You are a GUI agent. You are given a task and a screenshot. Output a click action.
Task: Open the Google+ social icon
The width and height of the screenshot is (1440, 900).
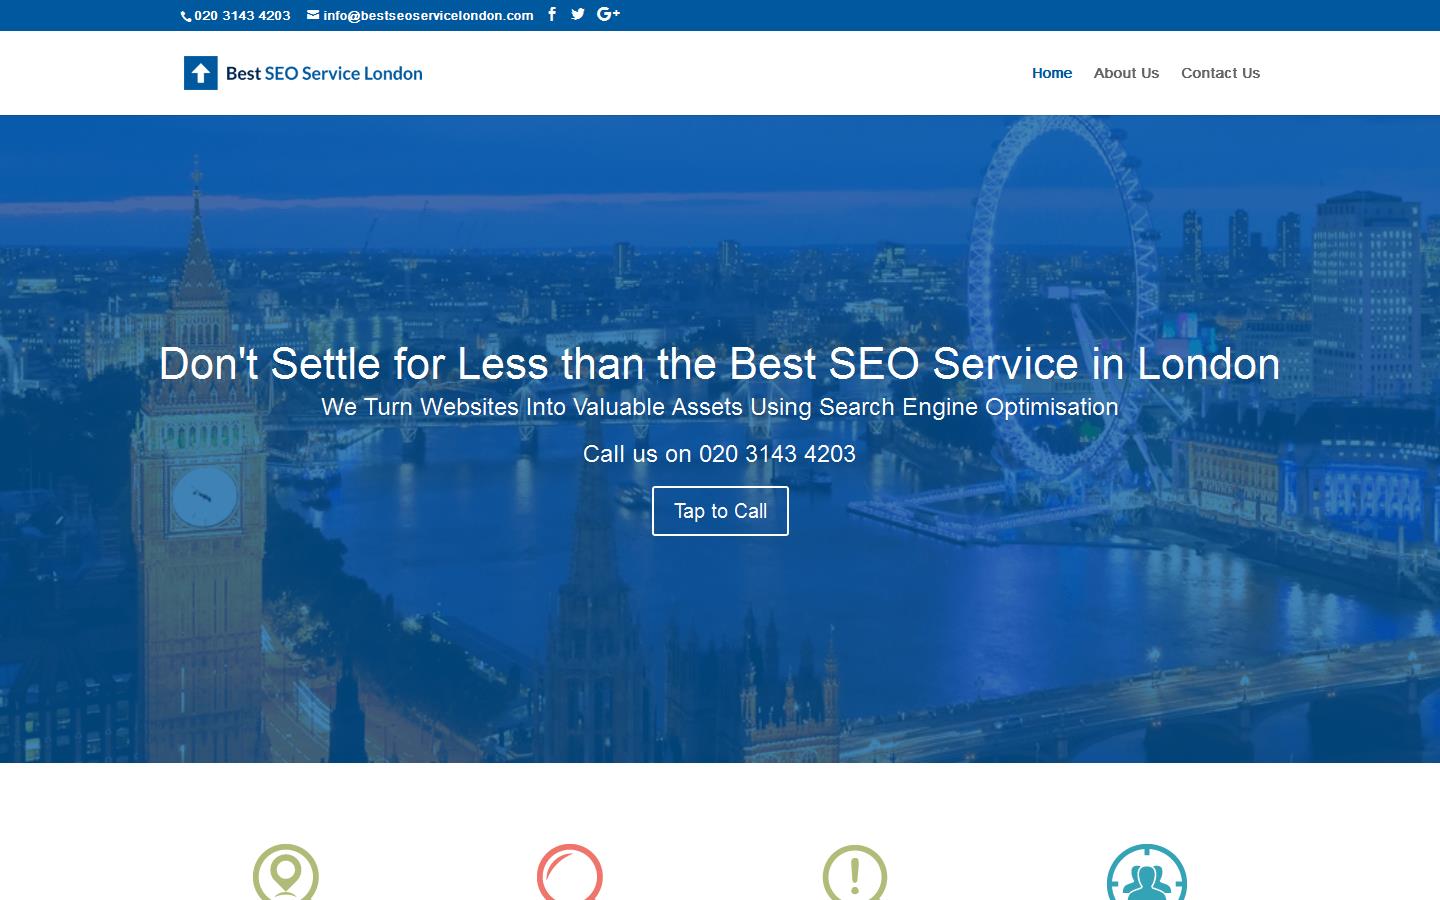pyautogui.click(x=608, y=15)
